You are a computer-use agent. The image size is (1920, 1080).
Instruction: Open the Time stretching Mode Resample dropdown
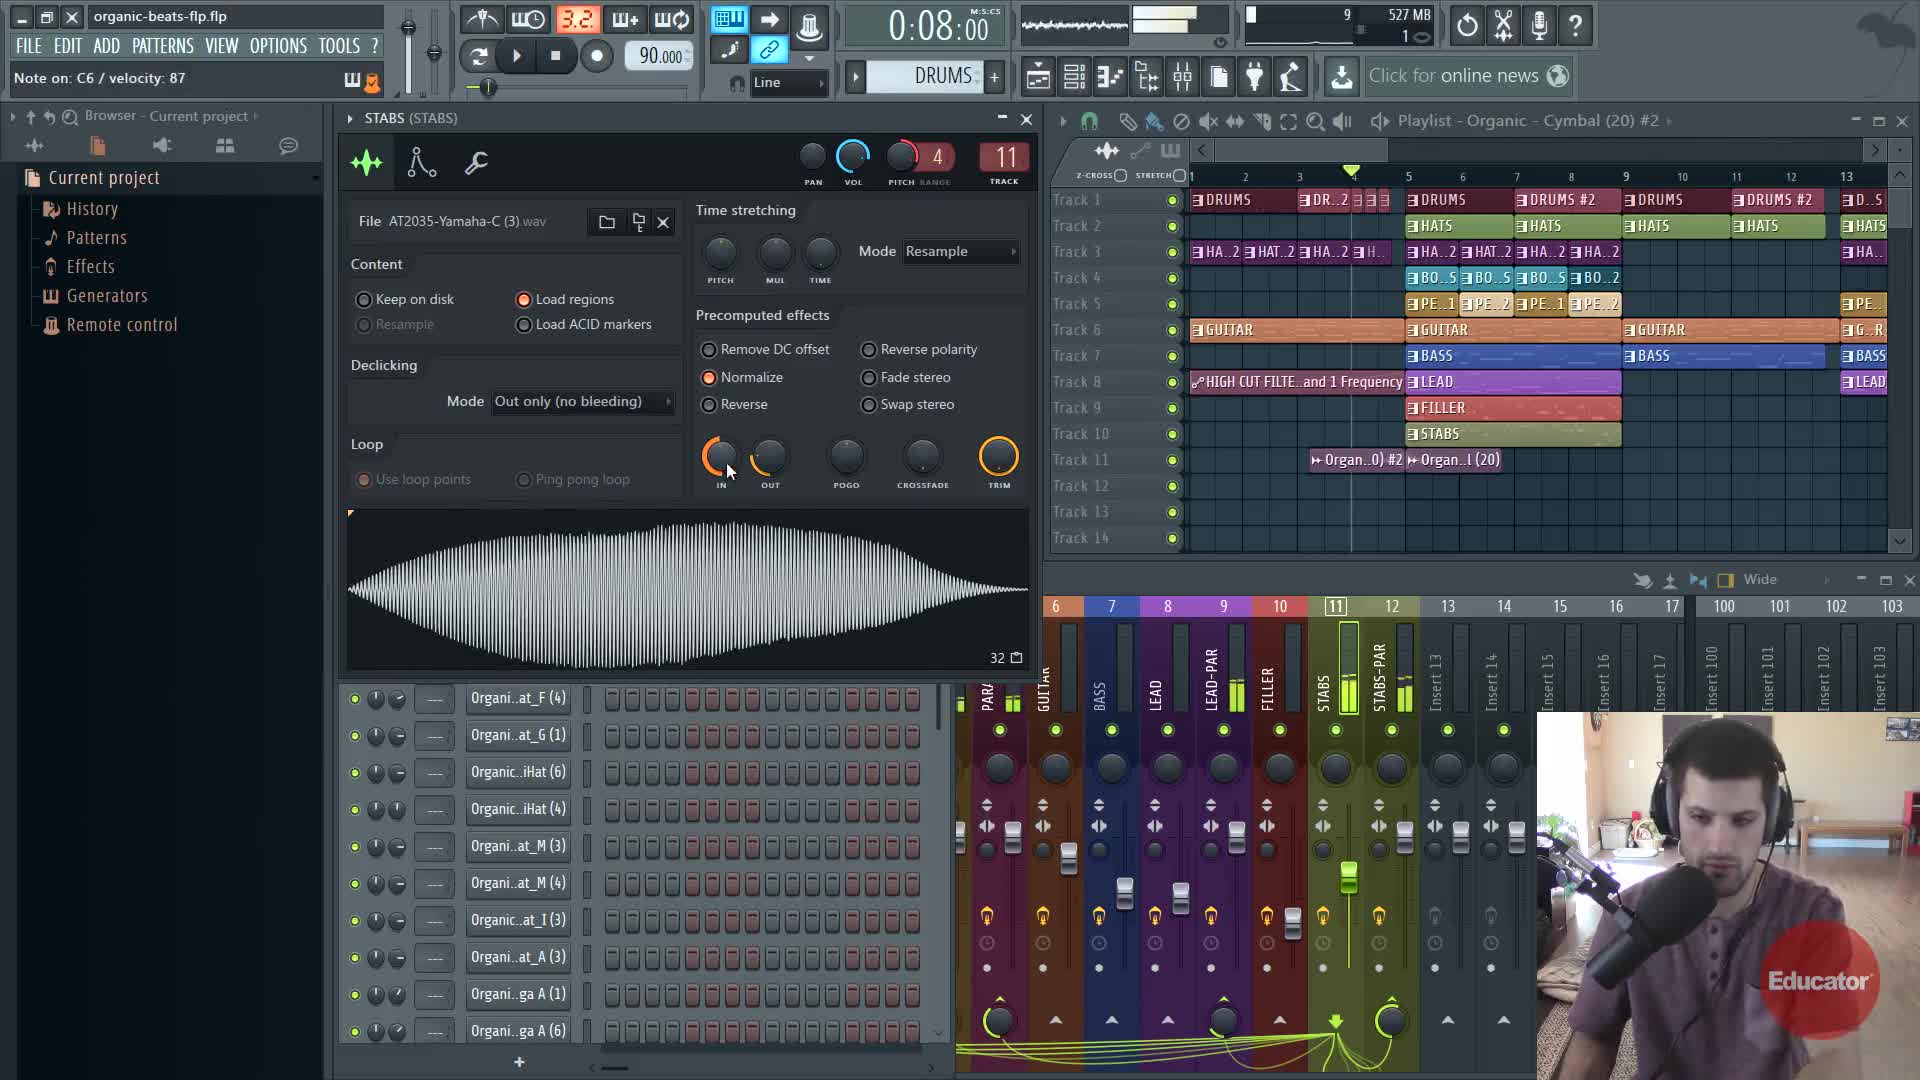[960, 252]
